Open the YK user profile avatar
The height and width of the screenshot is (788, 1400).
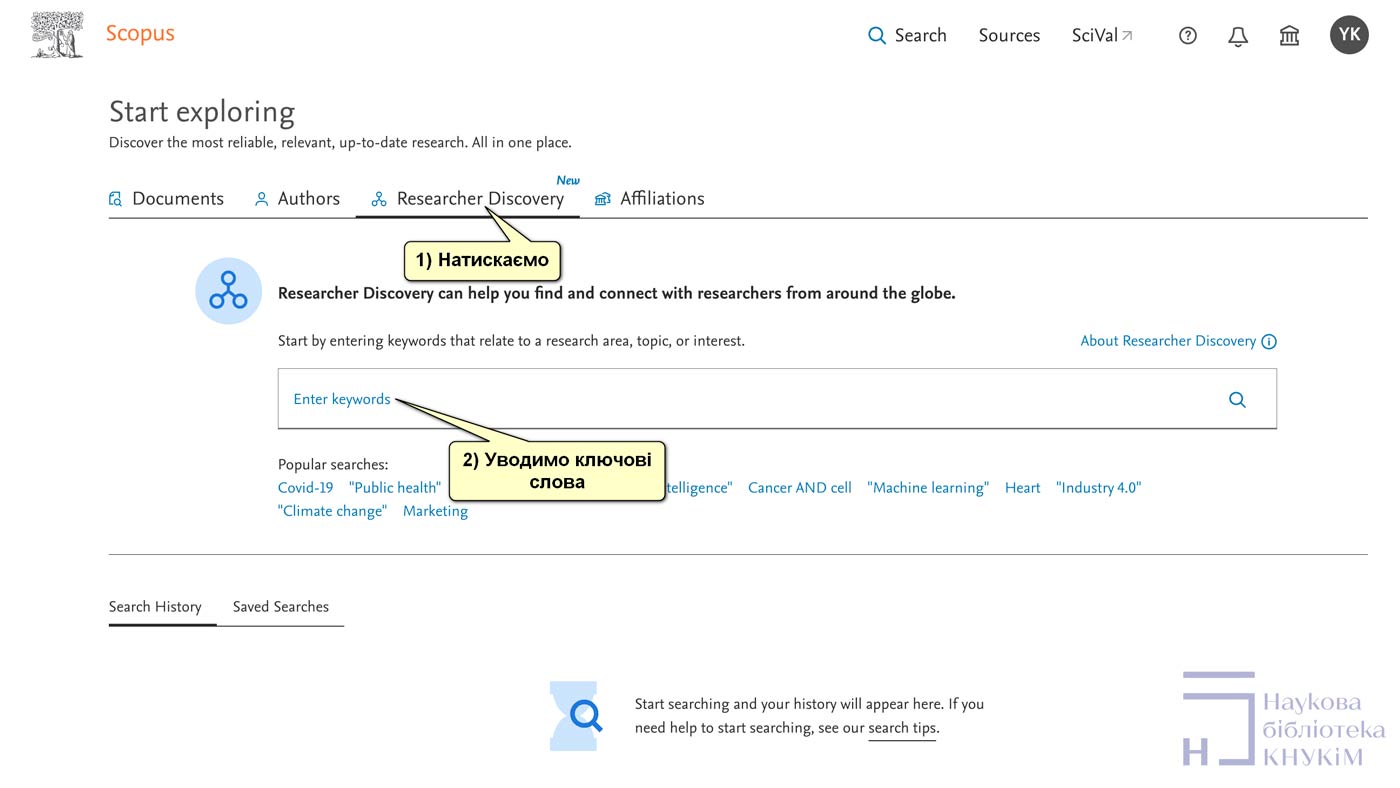(1348, 35)
